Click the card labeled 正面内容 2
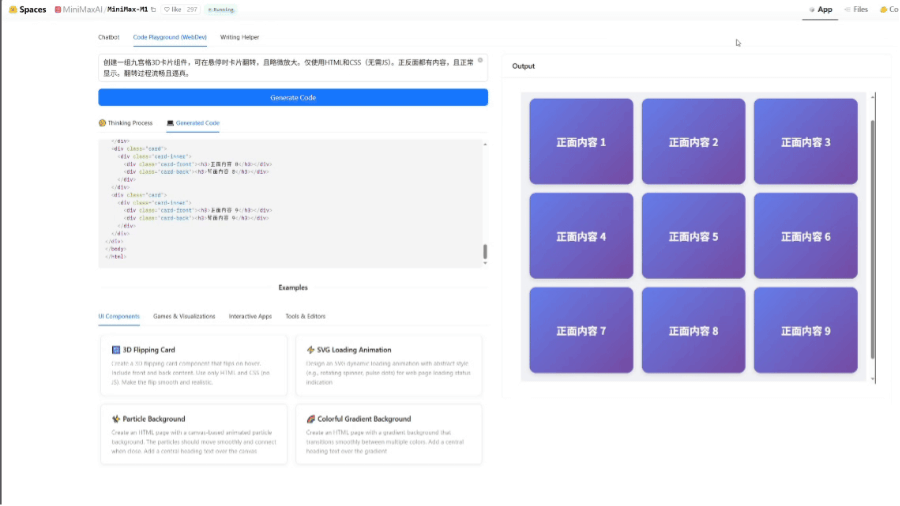The width and height of the screenshot is (900, 506). click(693, 141)
